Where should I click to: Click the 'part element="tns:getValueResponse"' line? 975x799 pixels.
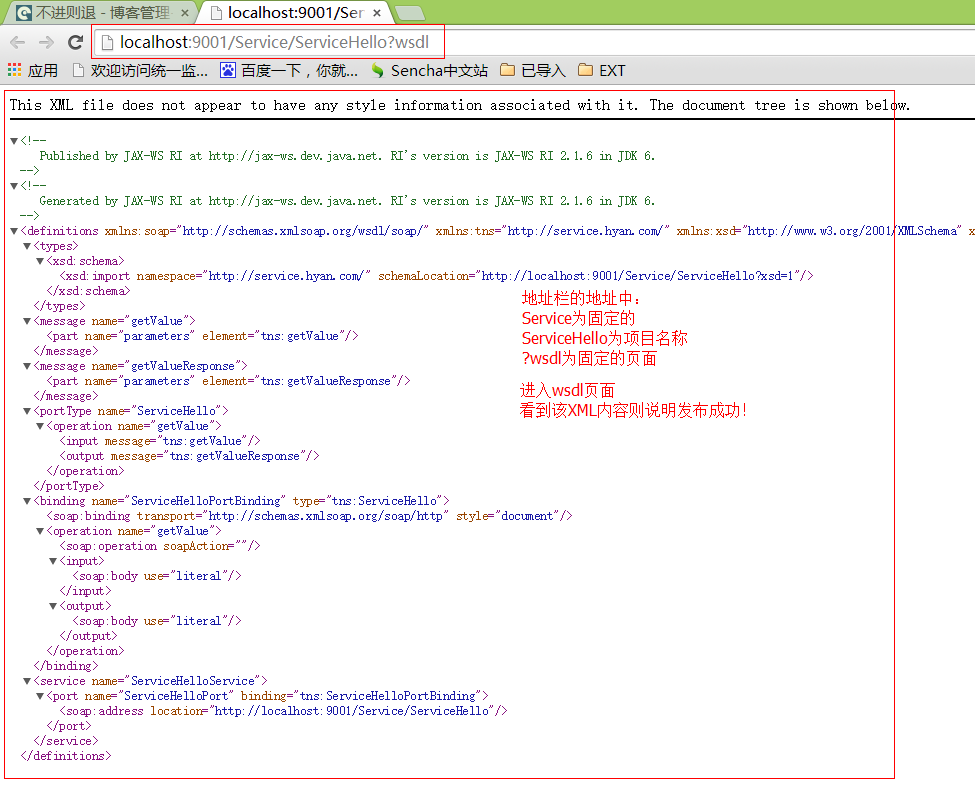pos(228,381)
